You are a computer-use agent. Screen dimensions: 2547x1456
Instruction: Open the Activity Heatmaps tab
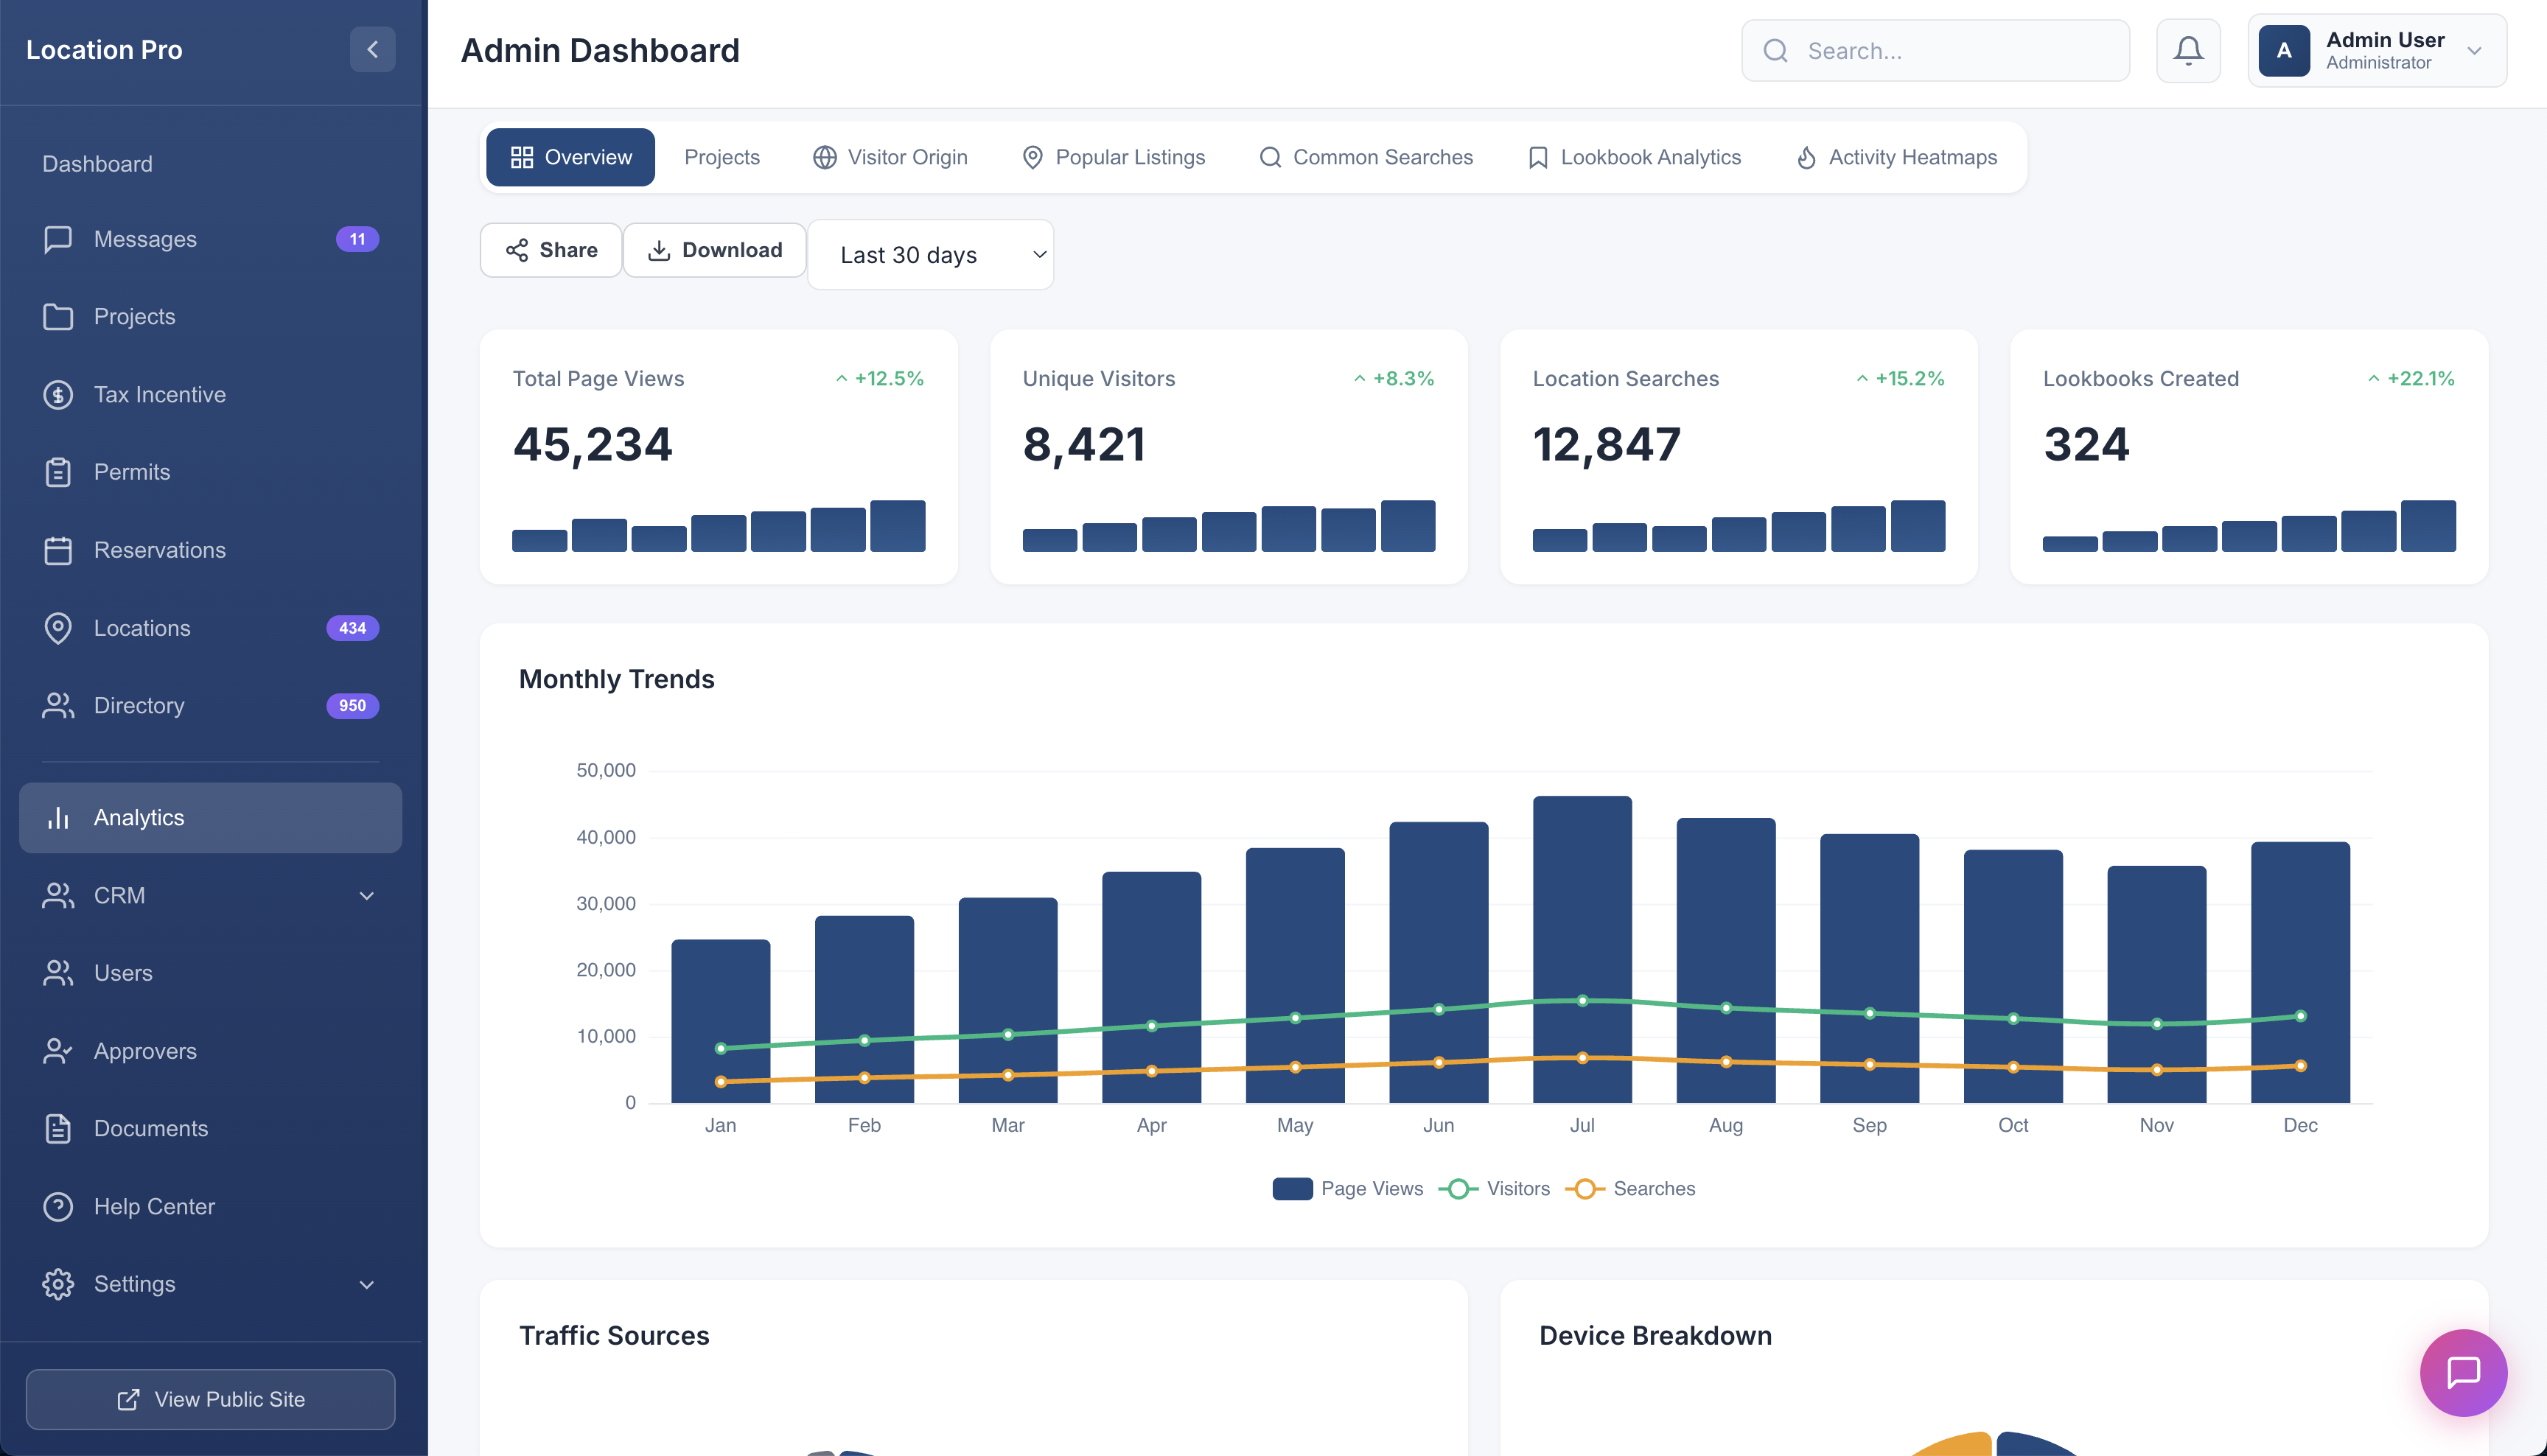point(1896,157)
